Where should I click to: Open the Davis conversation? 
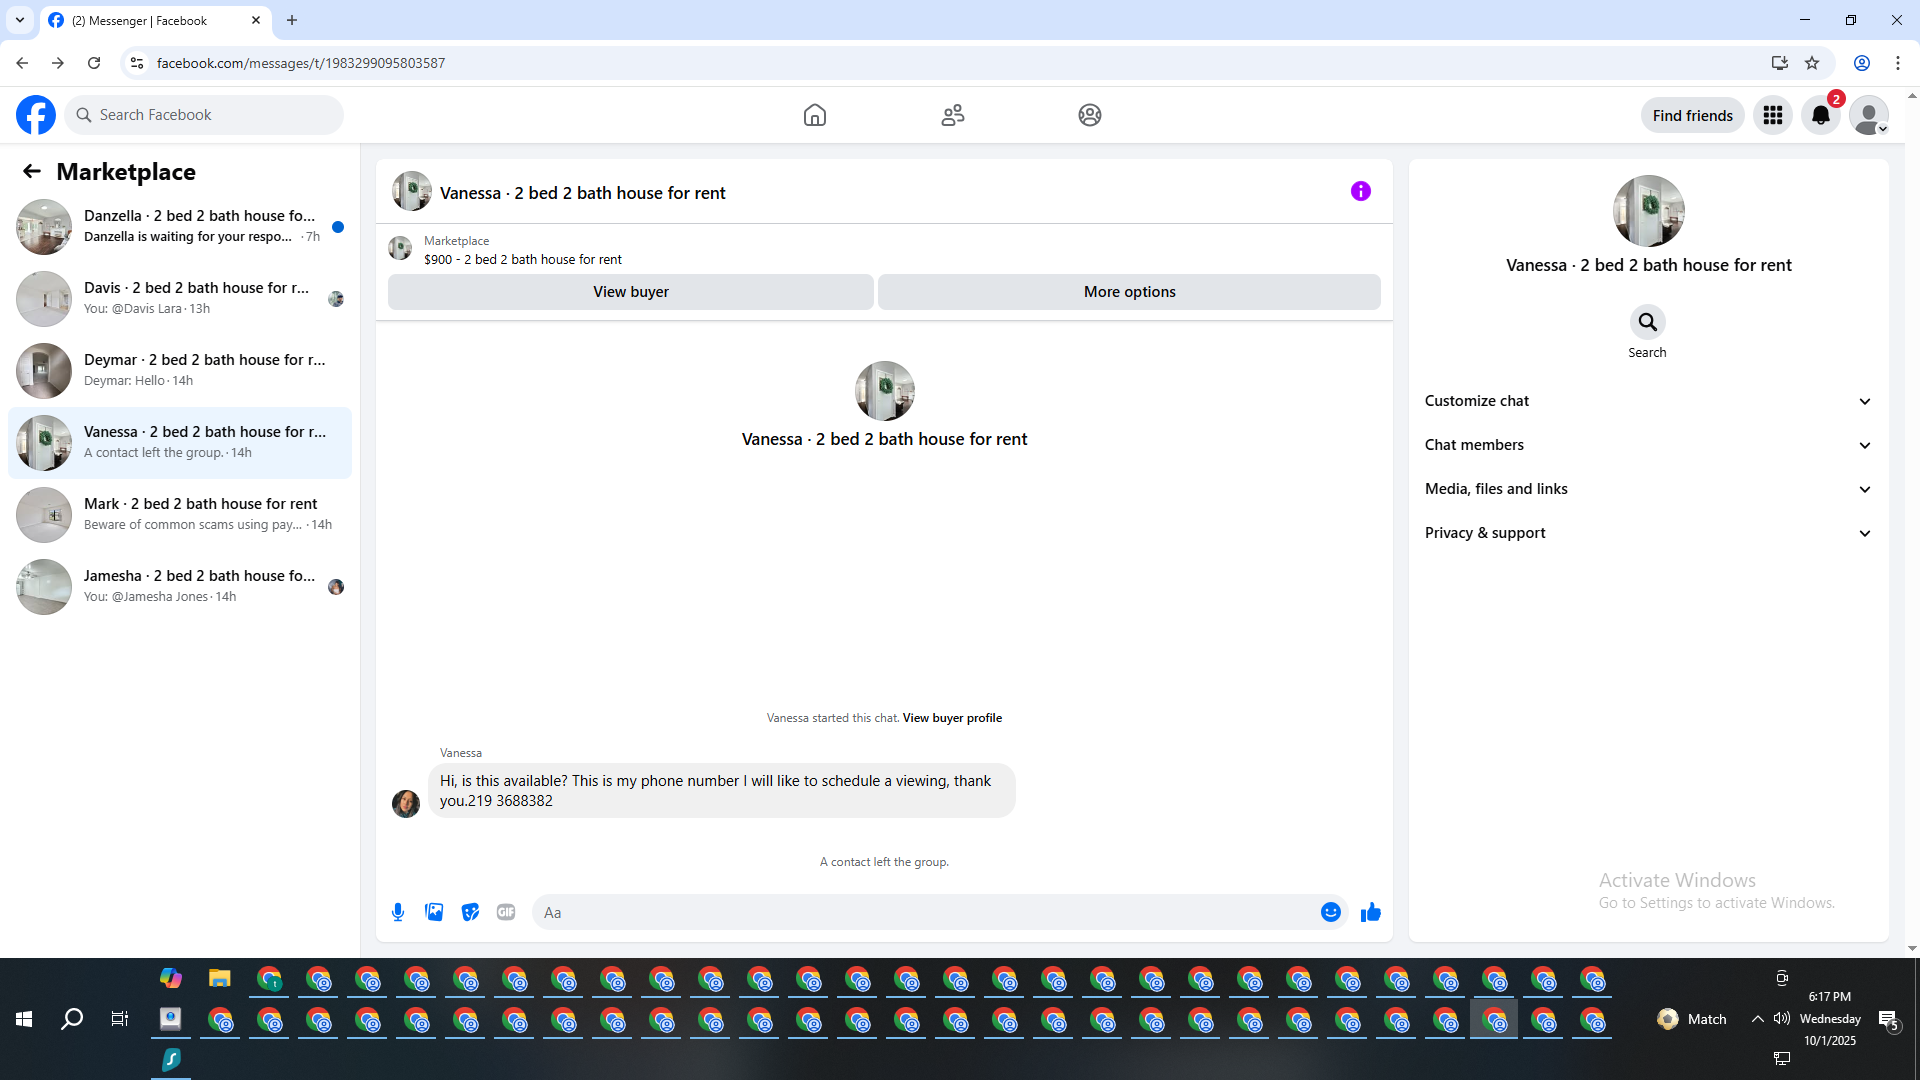coord(180,299)
